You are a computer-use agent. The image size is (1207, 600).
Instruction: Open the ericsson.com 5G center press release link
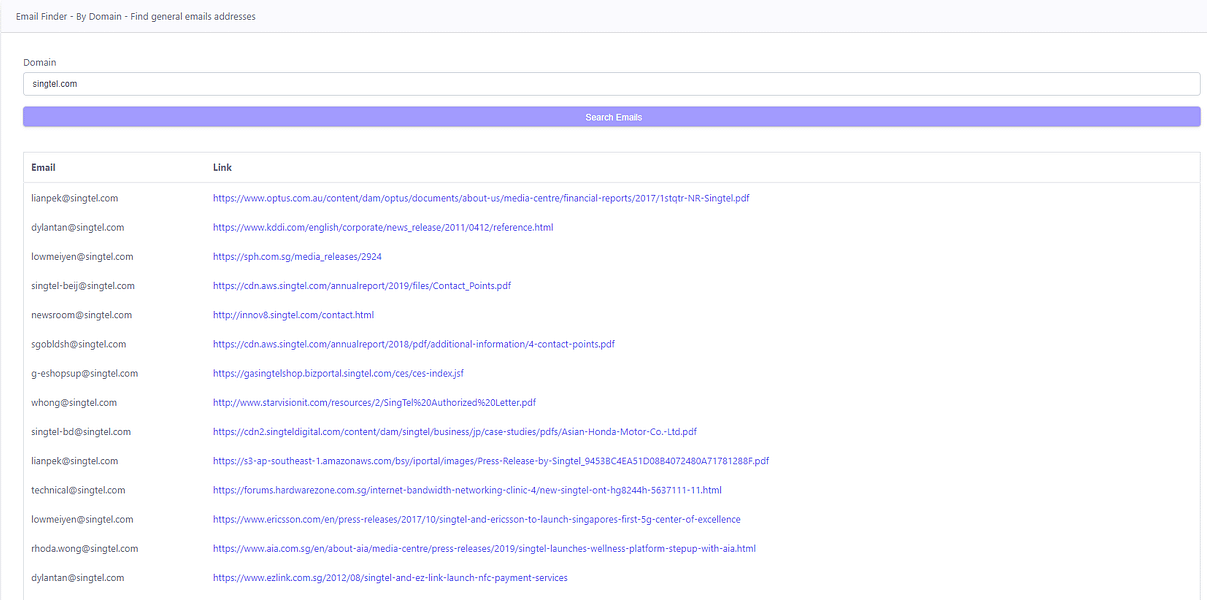477,519
